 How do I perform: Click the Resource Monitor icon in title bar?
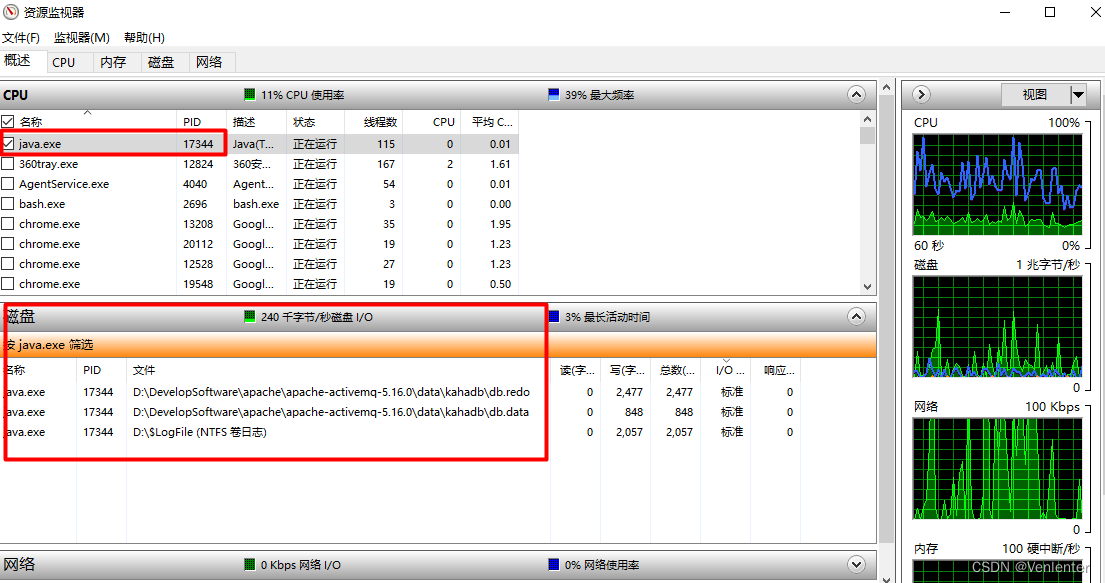(12, 12)
